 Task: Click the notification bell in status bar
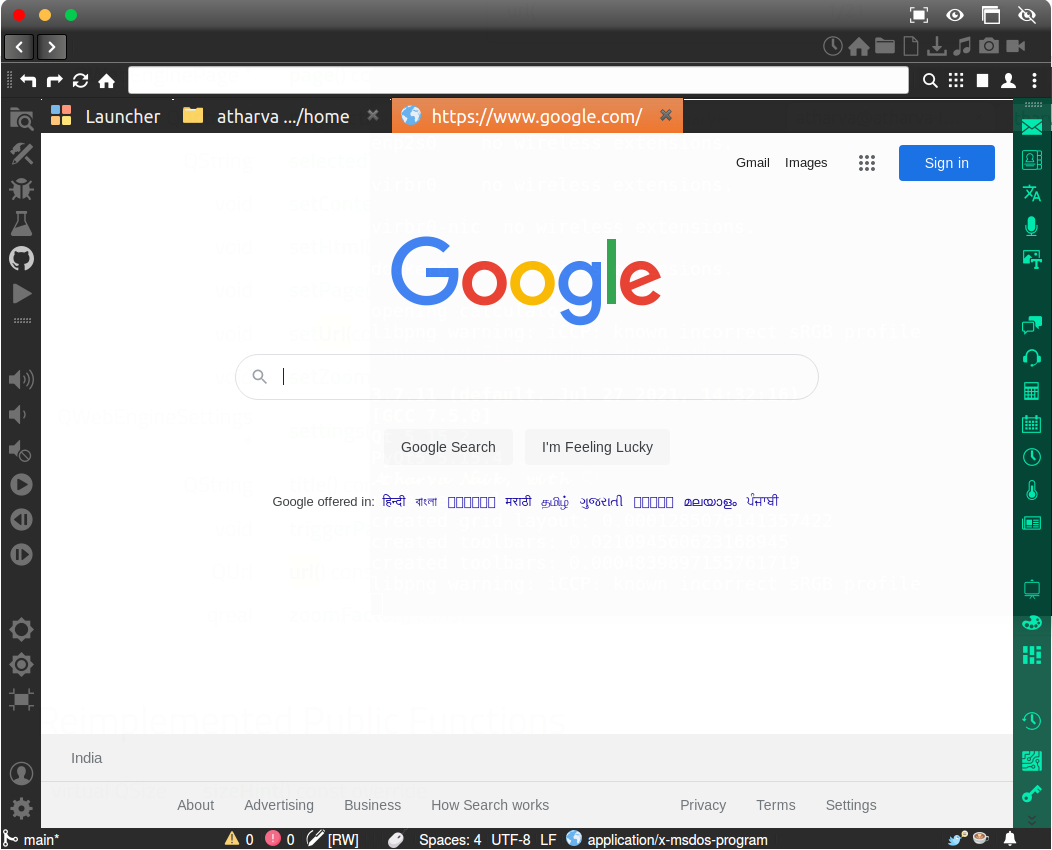click(x=1010, y=839)
